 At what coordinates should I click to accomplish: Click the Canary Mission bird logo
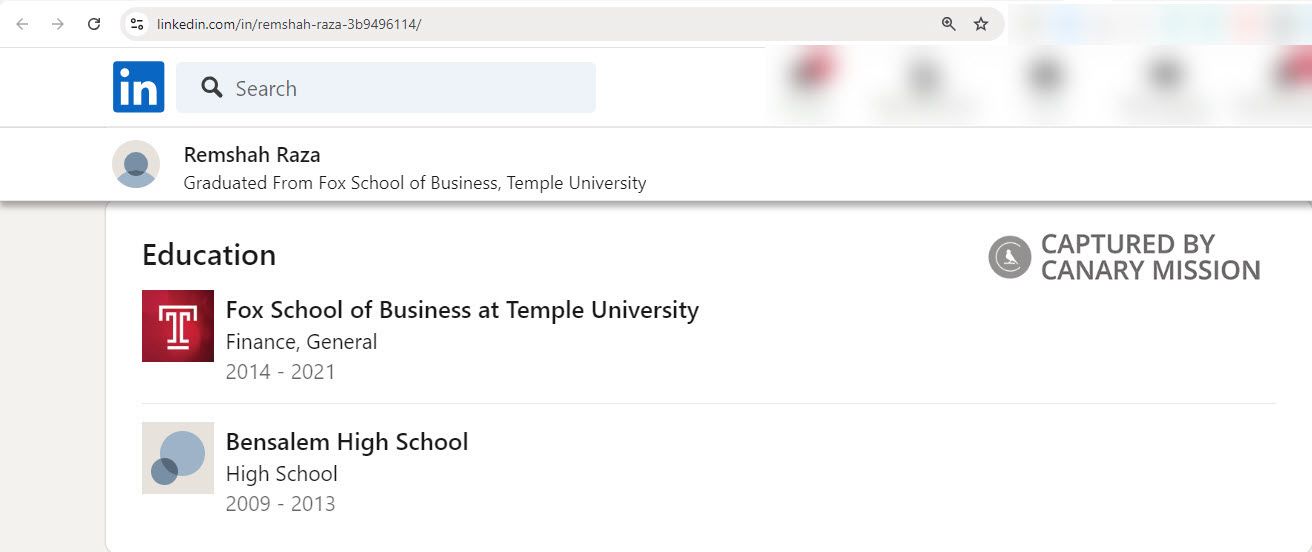coord(1009,257)
